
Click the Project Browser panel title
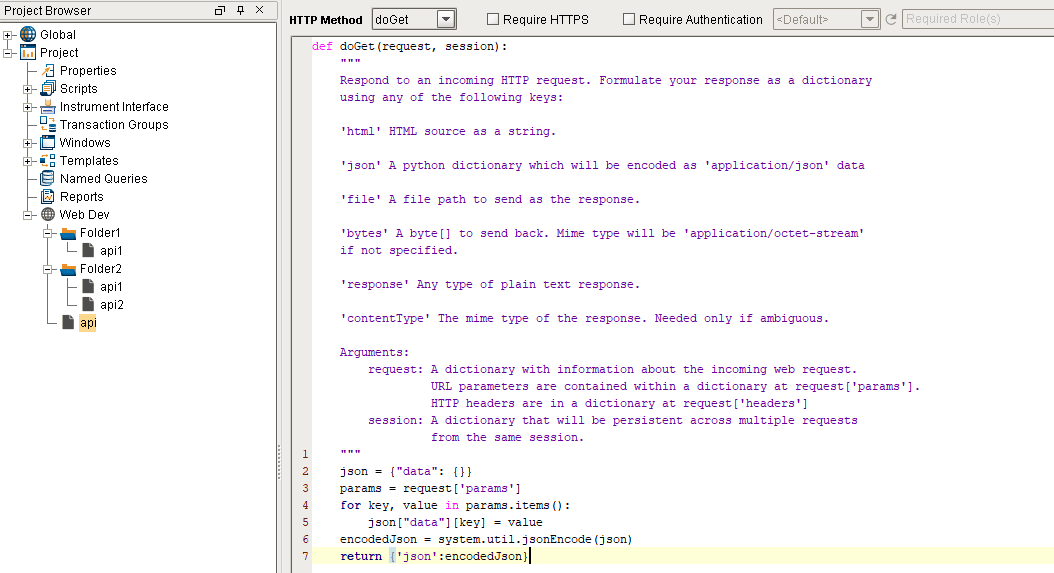(x=48, y=11)
